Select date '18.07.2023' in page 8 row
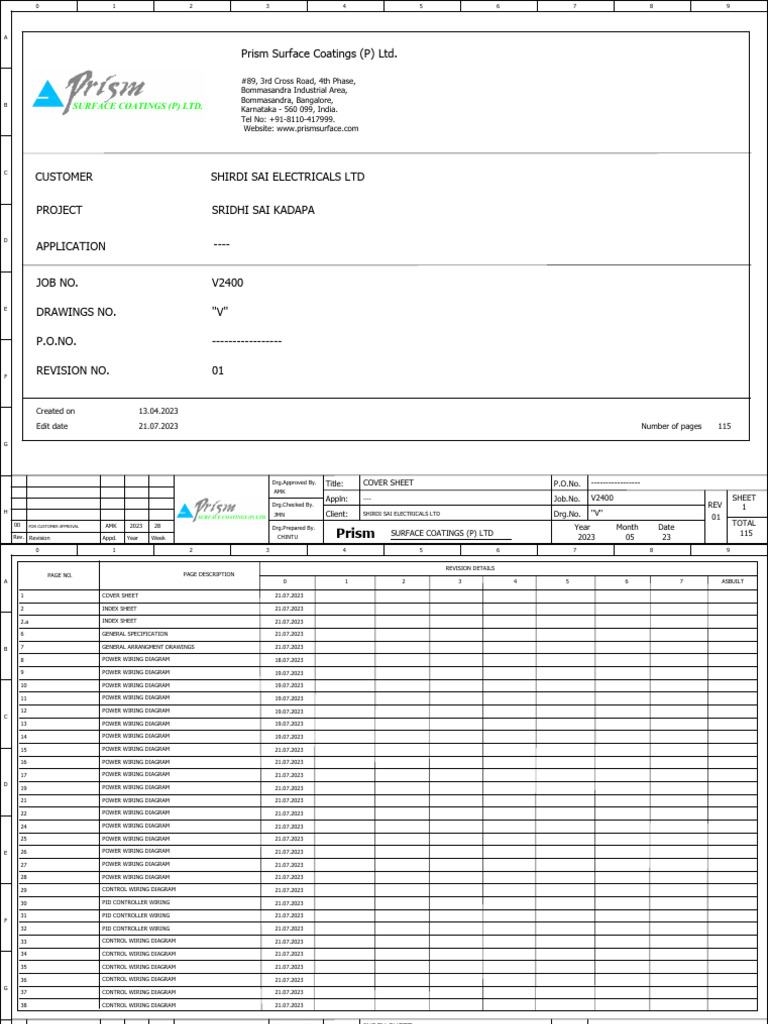 (x=289, y=660)
